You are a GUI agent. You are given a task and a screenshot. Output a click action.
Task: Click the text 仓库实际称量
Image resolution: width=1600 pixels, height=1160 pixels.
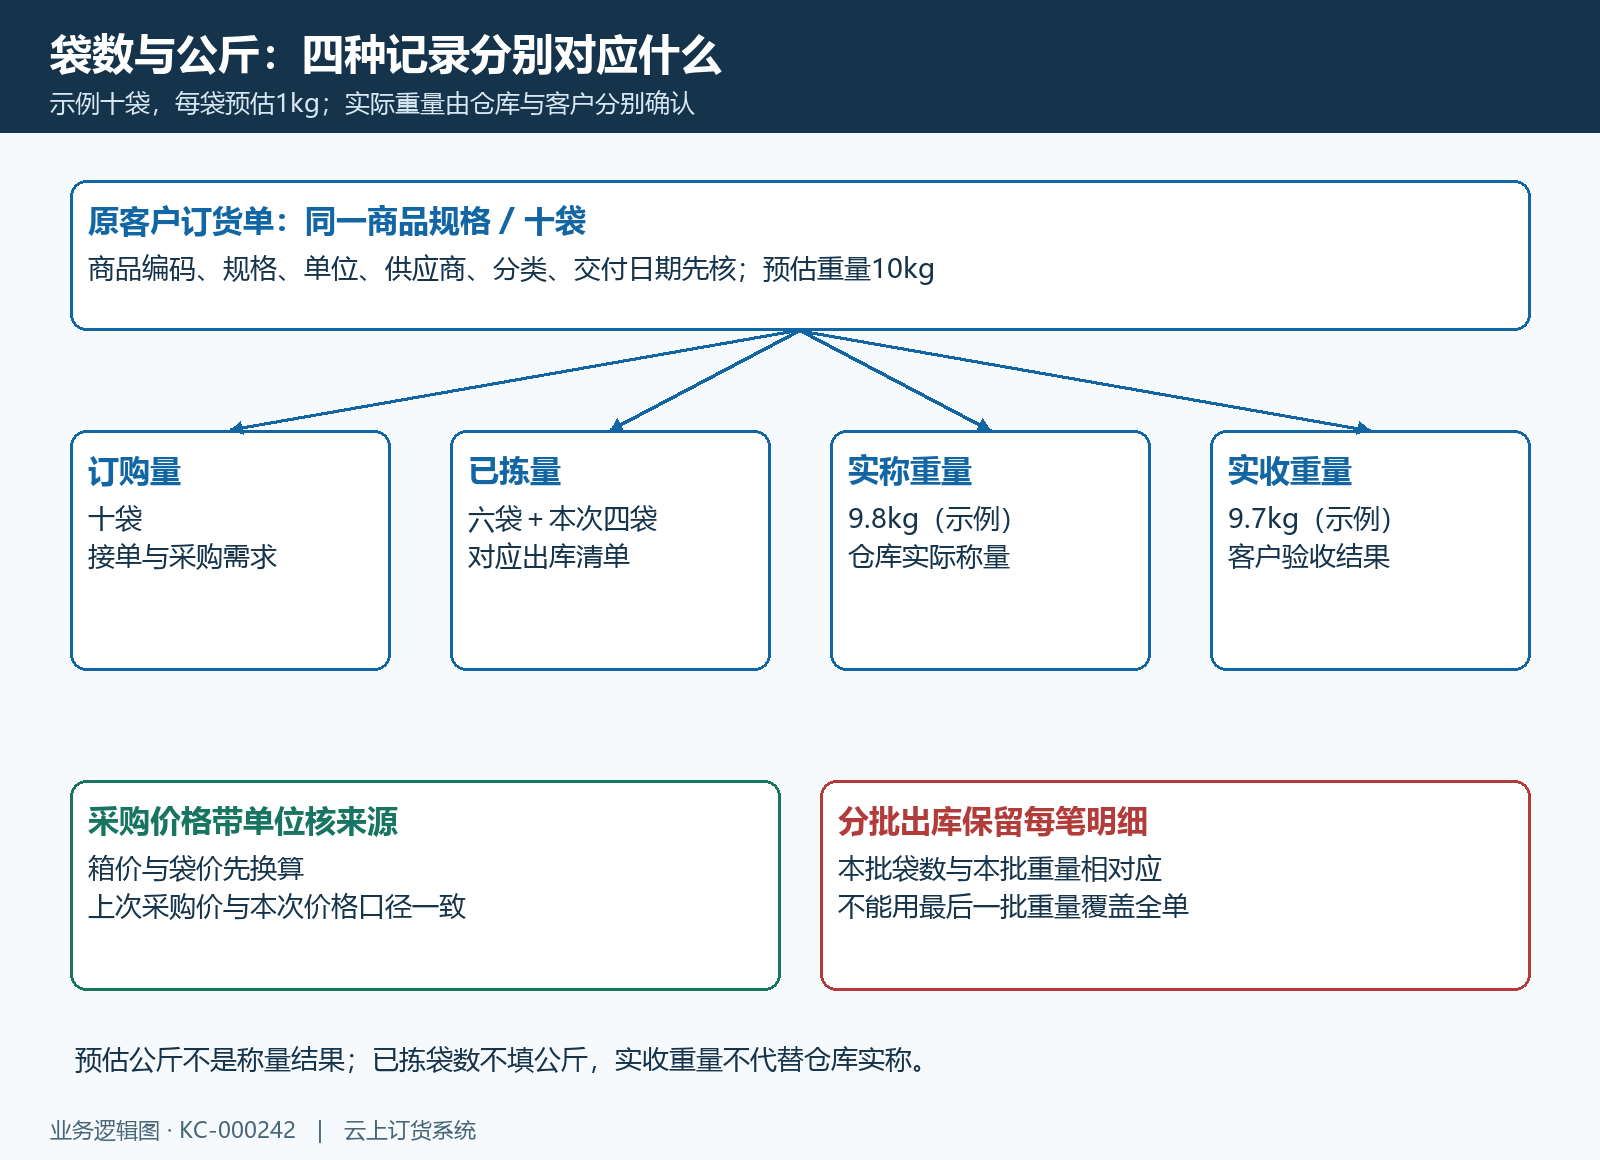point(929,557)
